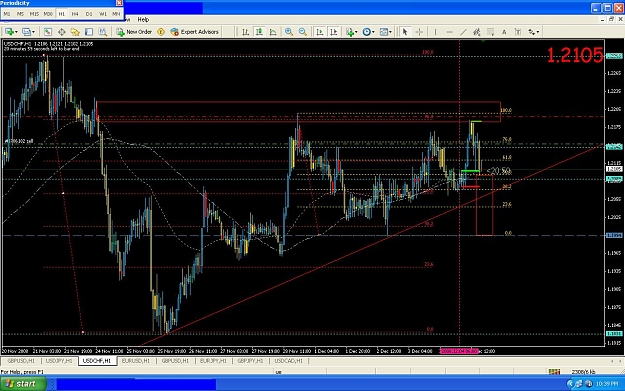
Task: Toggle the Data Window icon
Action: 62,32
